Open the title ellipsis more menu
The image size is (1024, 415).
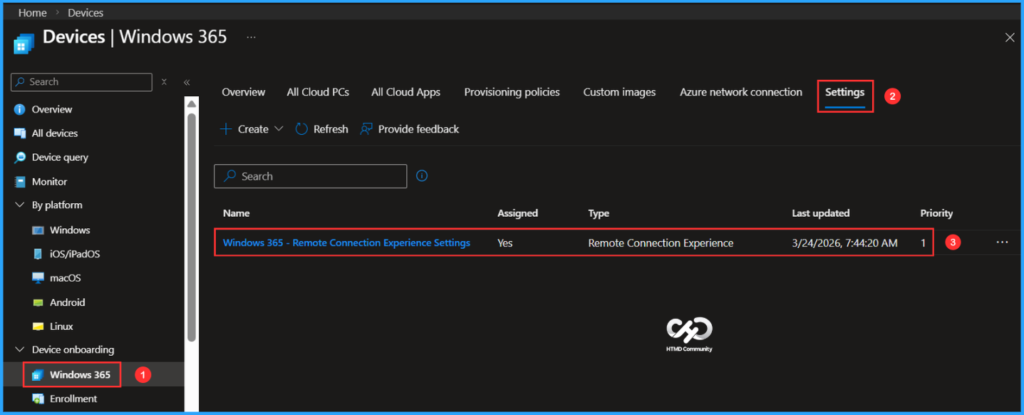251,37
